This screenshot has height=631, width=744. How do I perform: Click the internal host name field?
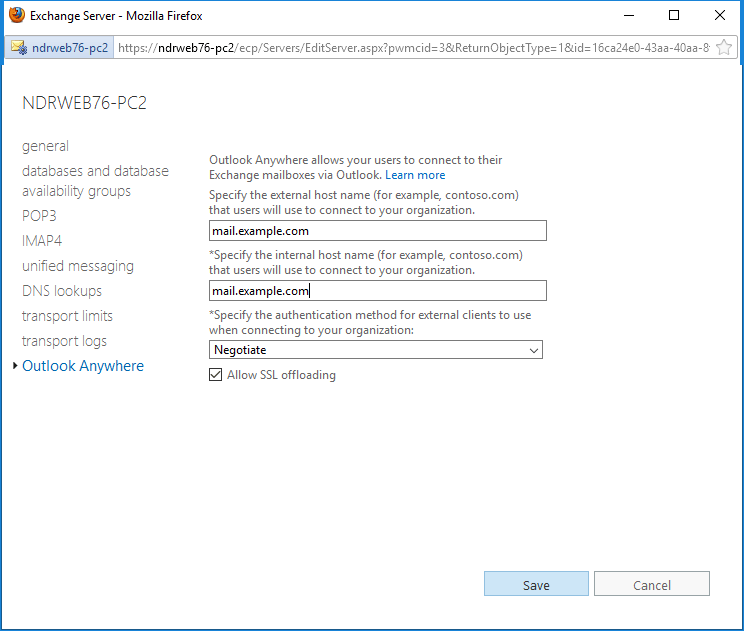[x=378, y=290]
